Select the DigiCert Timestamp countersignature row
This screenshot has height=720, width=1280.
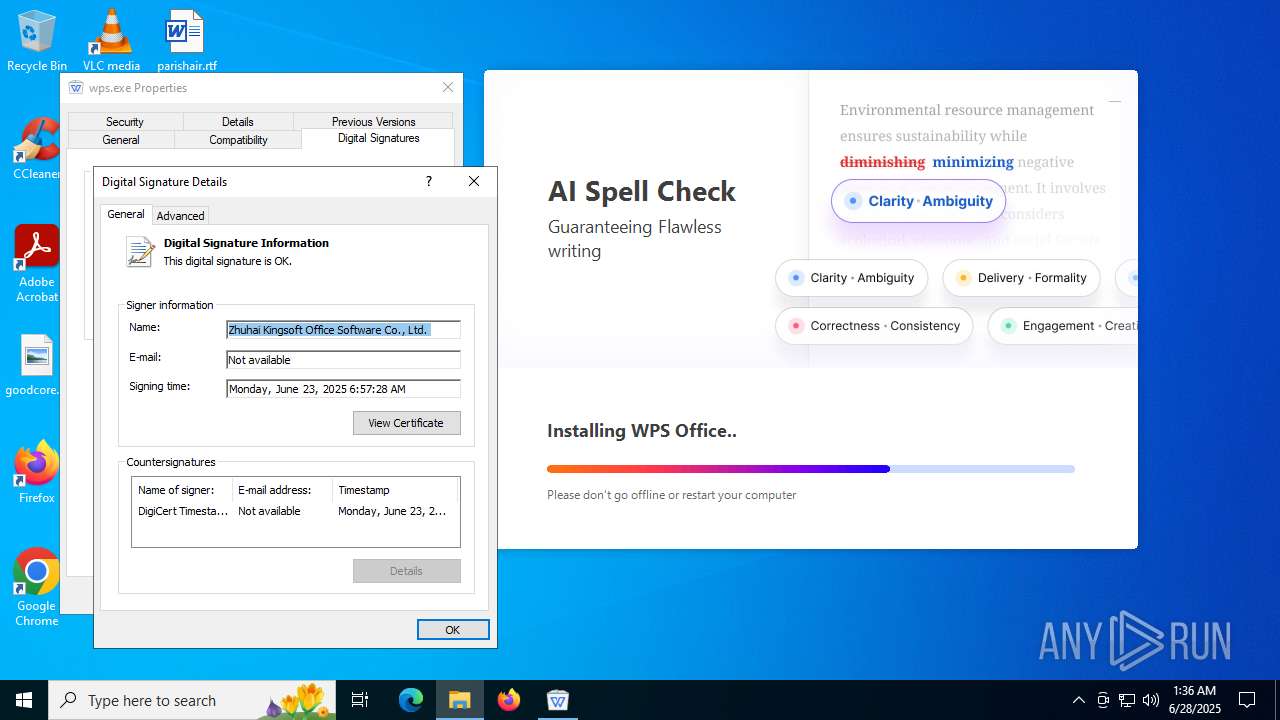click(x=295, y=511)
